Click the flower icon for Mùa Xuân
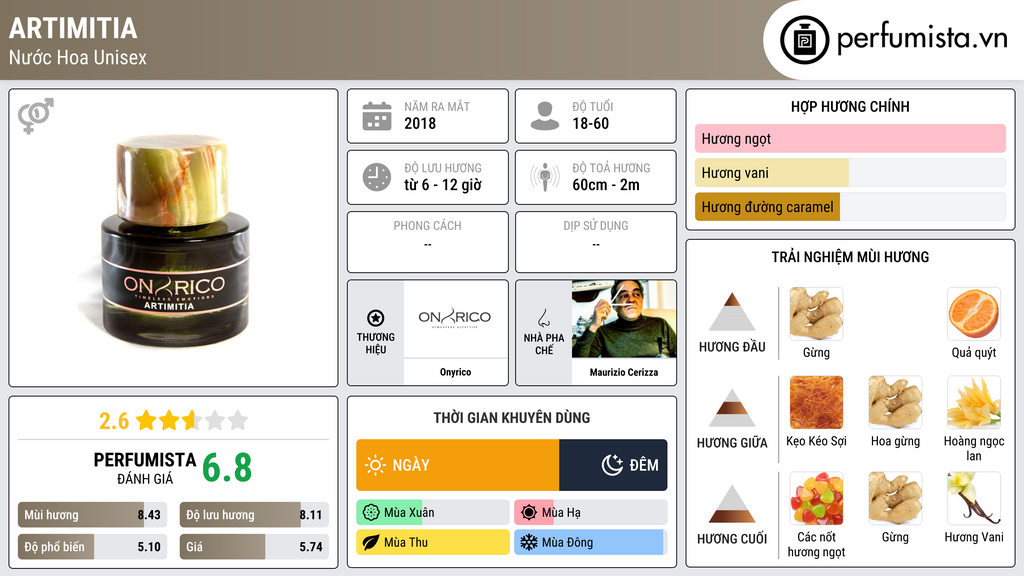 pyautogui.click(x=371, y=513)
